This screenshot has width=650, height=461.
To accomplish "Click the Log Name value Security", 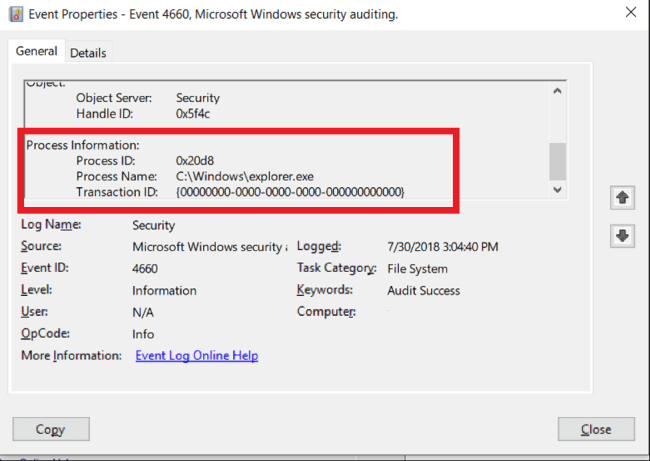I will pos(153,225).
